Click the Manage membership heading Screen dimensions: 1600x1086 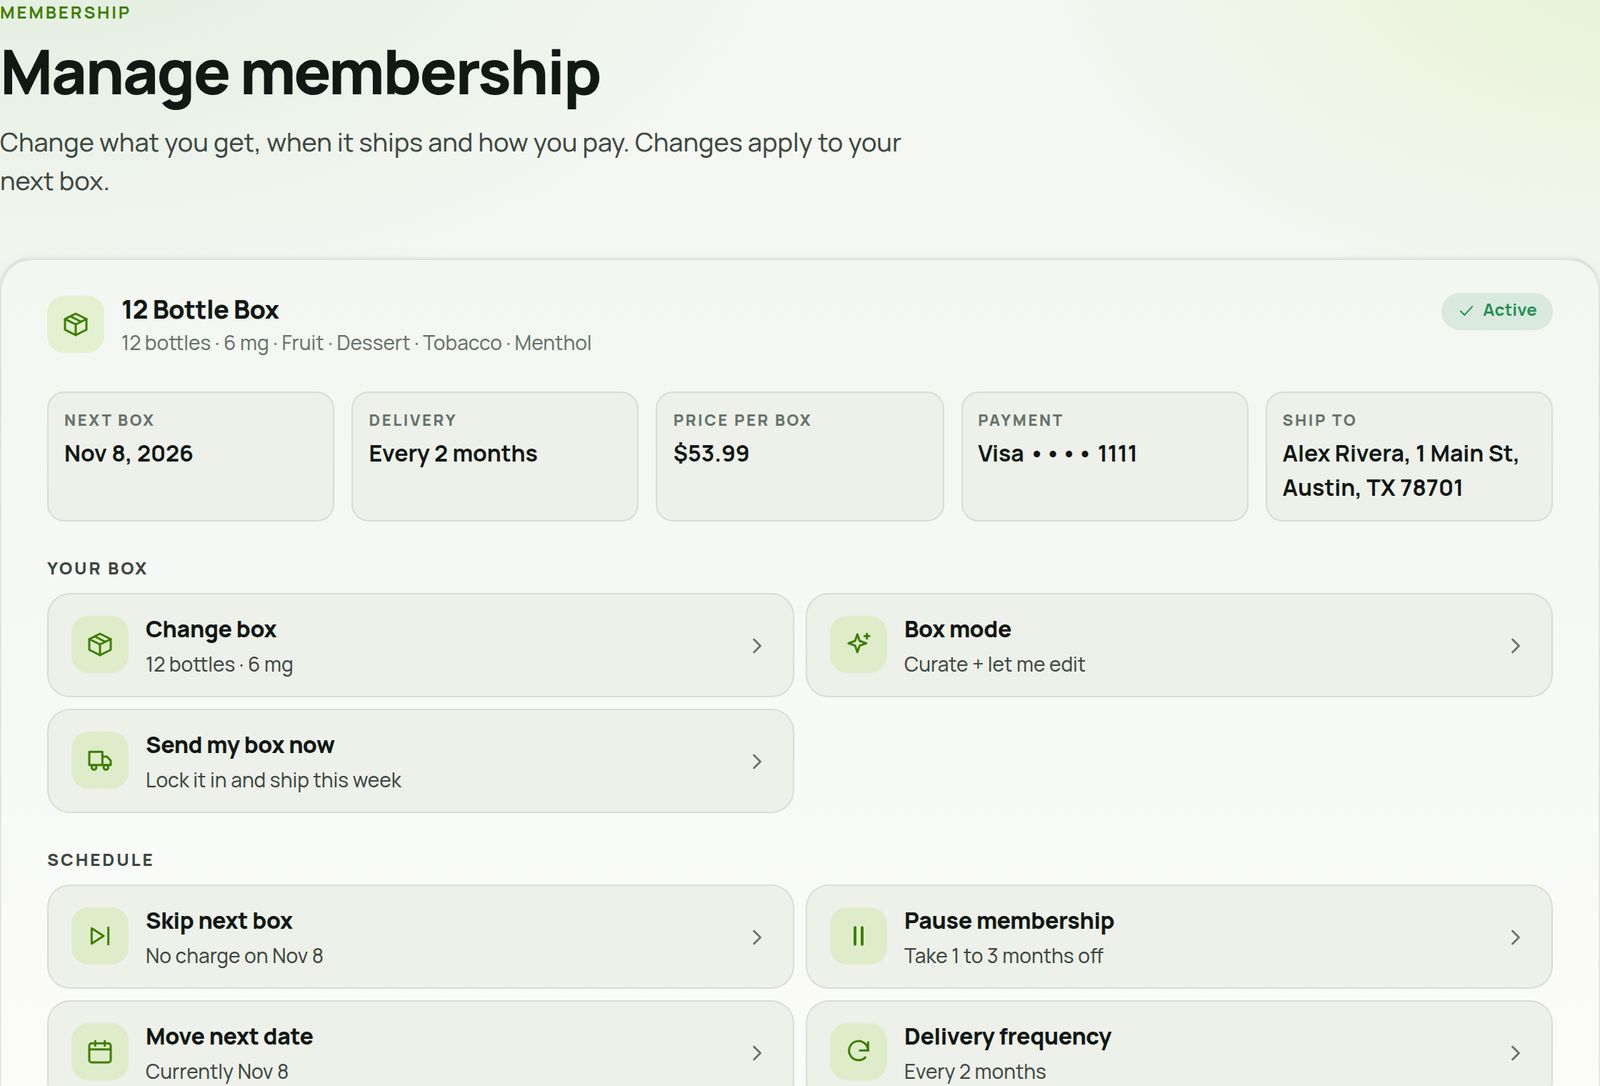[300, 73]
